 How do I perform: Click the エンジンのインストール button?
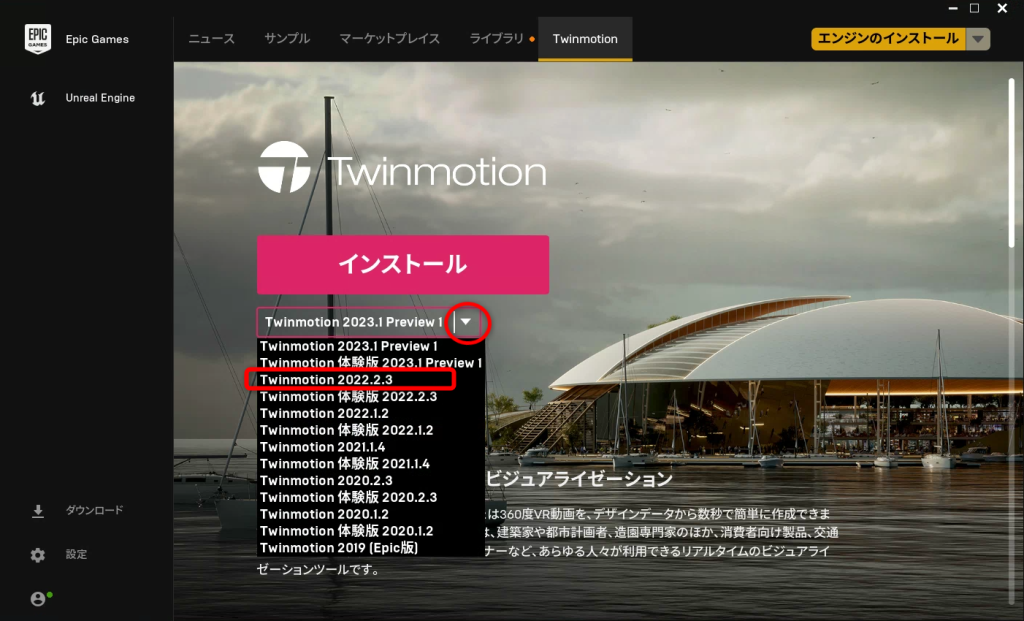[888, 39]
